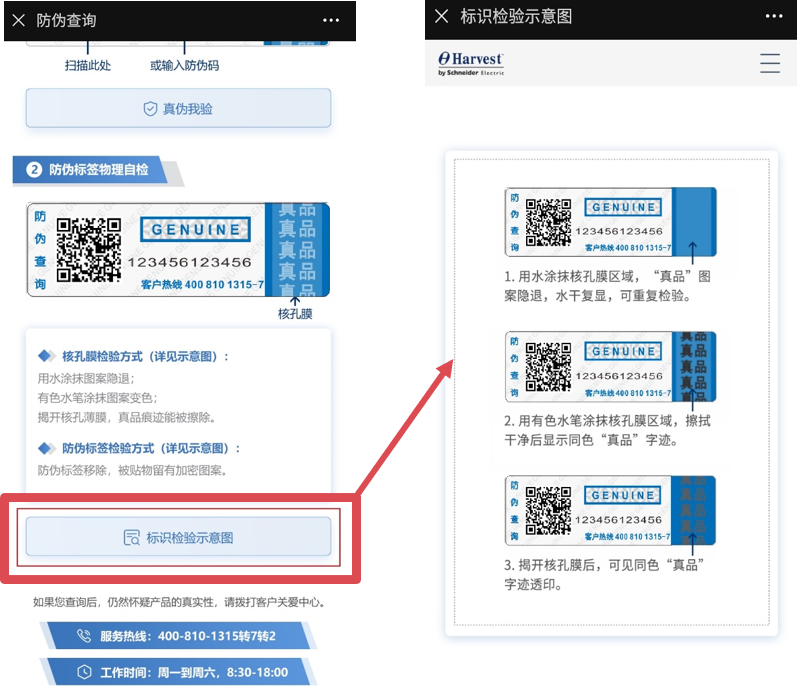Click the 或输入防伪码 label

(x=184, y=66)
